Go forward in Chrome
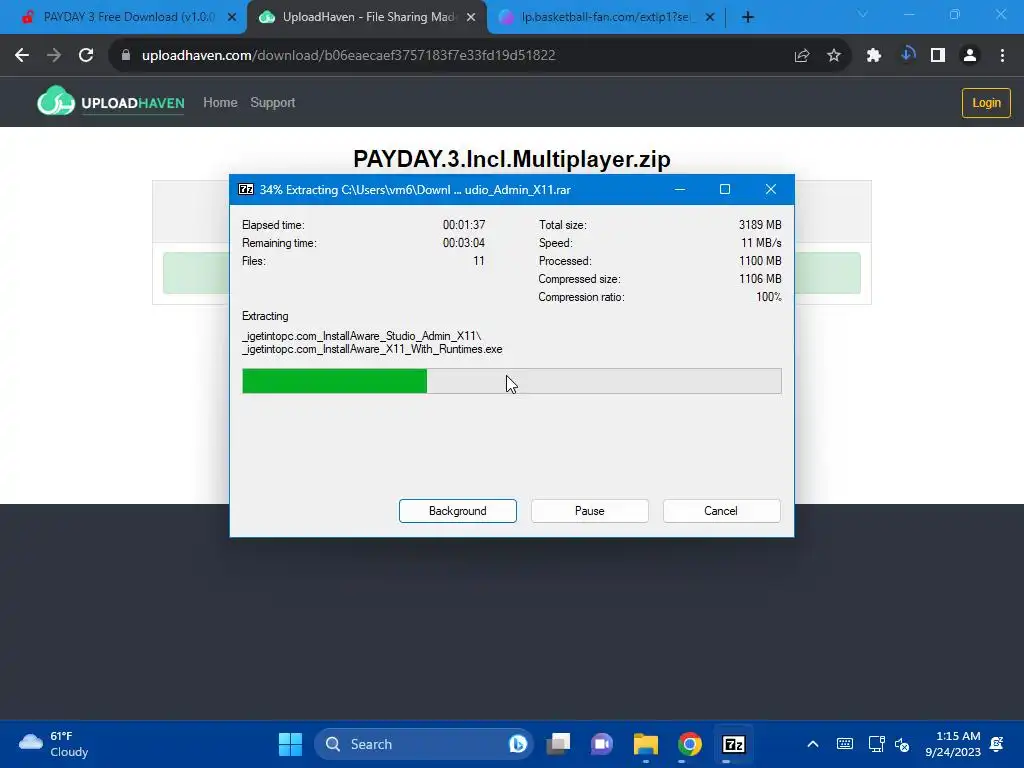 [54, 56]
